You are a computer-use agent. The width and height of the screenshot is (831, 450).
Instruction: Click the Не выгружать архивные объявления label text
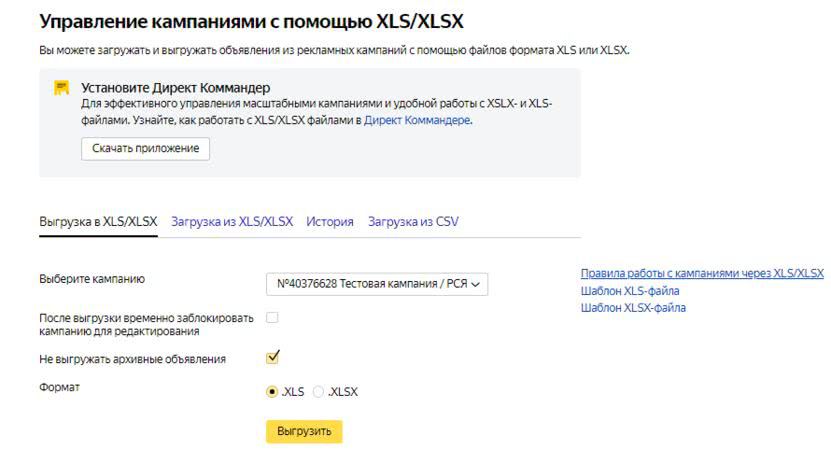point(132,359)
